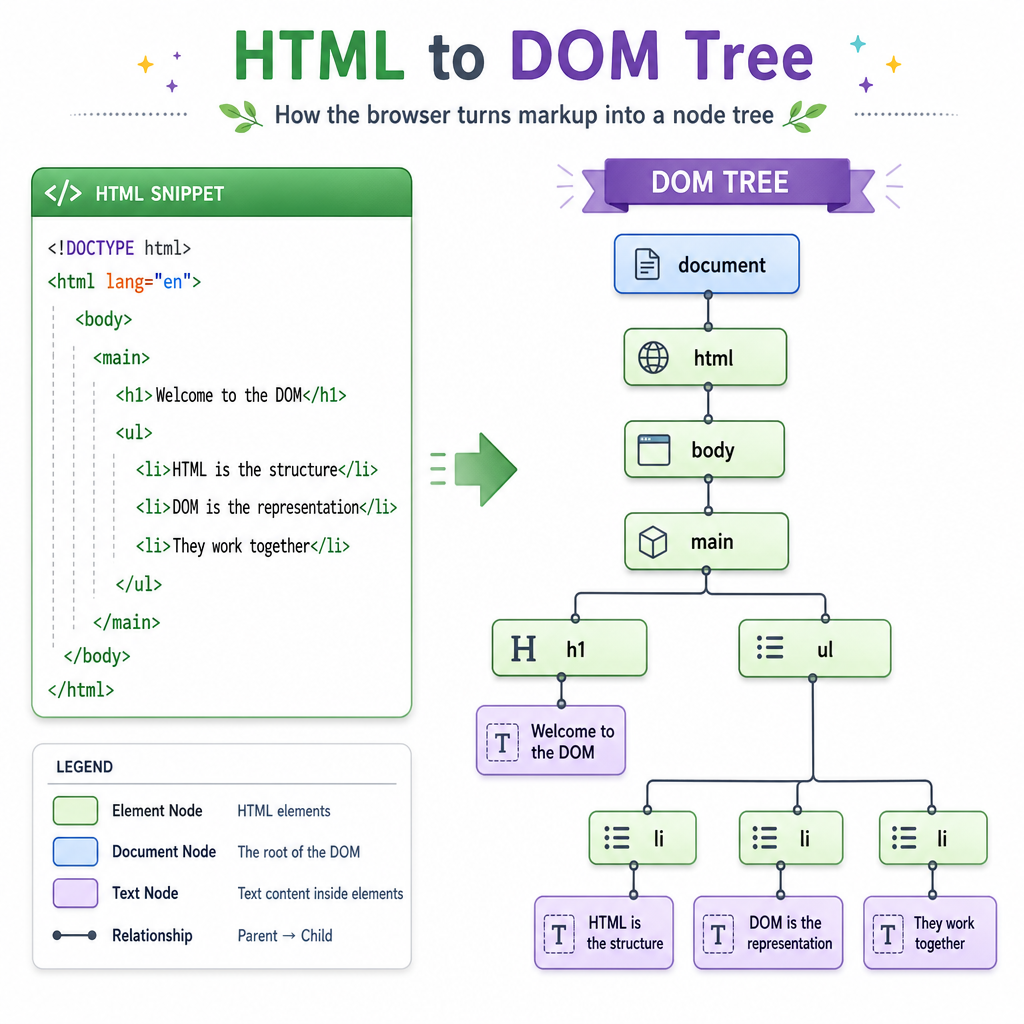Click list icon of li above HTML is the structure
The width and height of the screenshot is (1024, 1024).
coord(616,837)
